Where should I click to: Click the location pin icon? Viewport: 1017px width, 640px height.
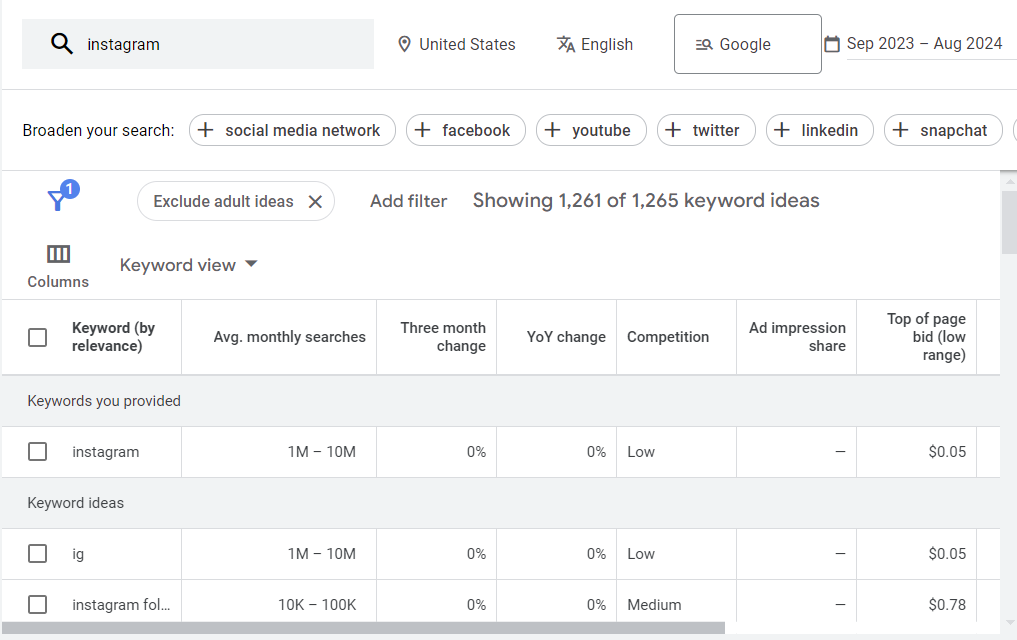tap(404, 44)
